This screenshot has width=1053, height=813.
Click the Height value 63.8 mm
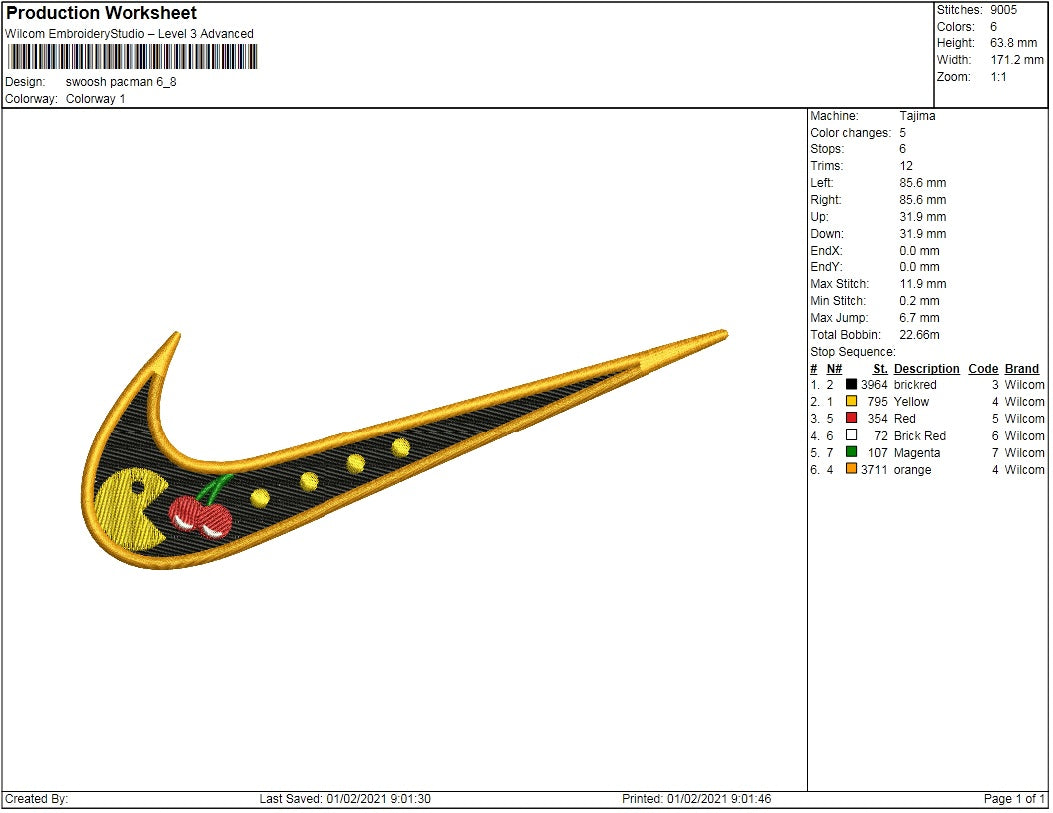[1016, 44]
